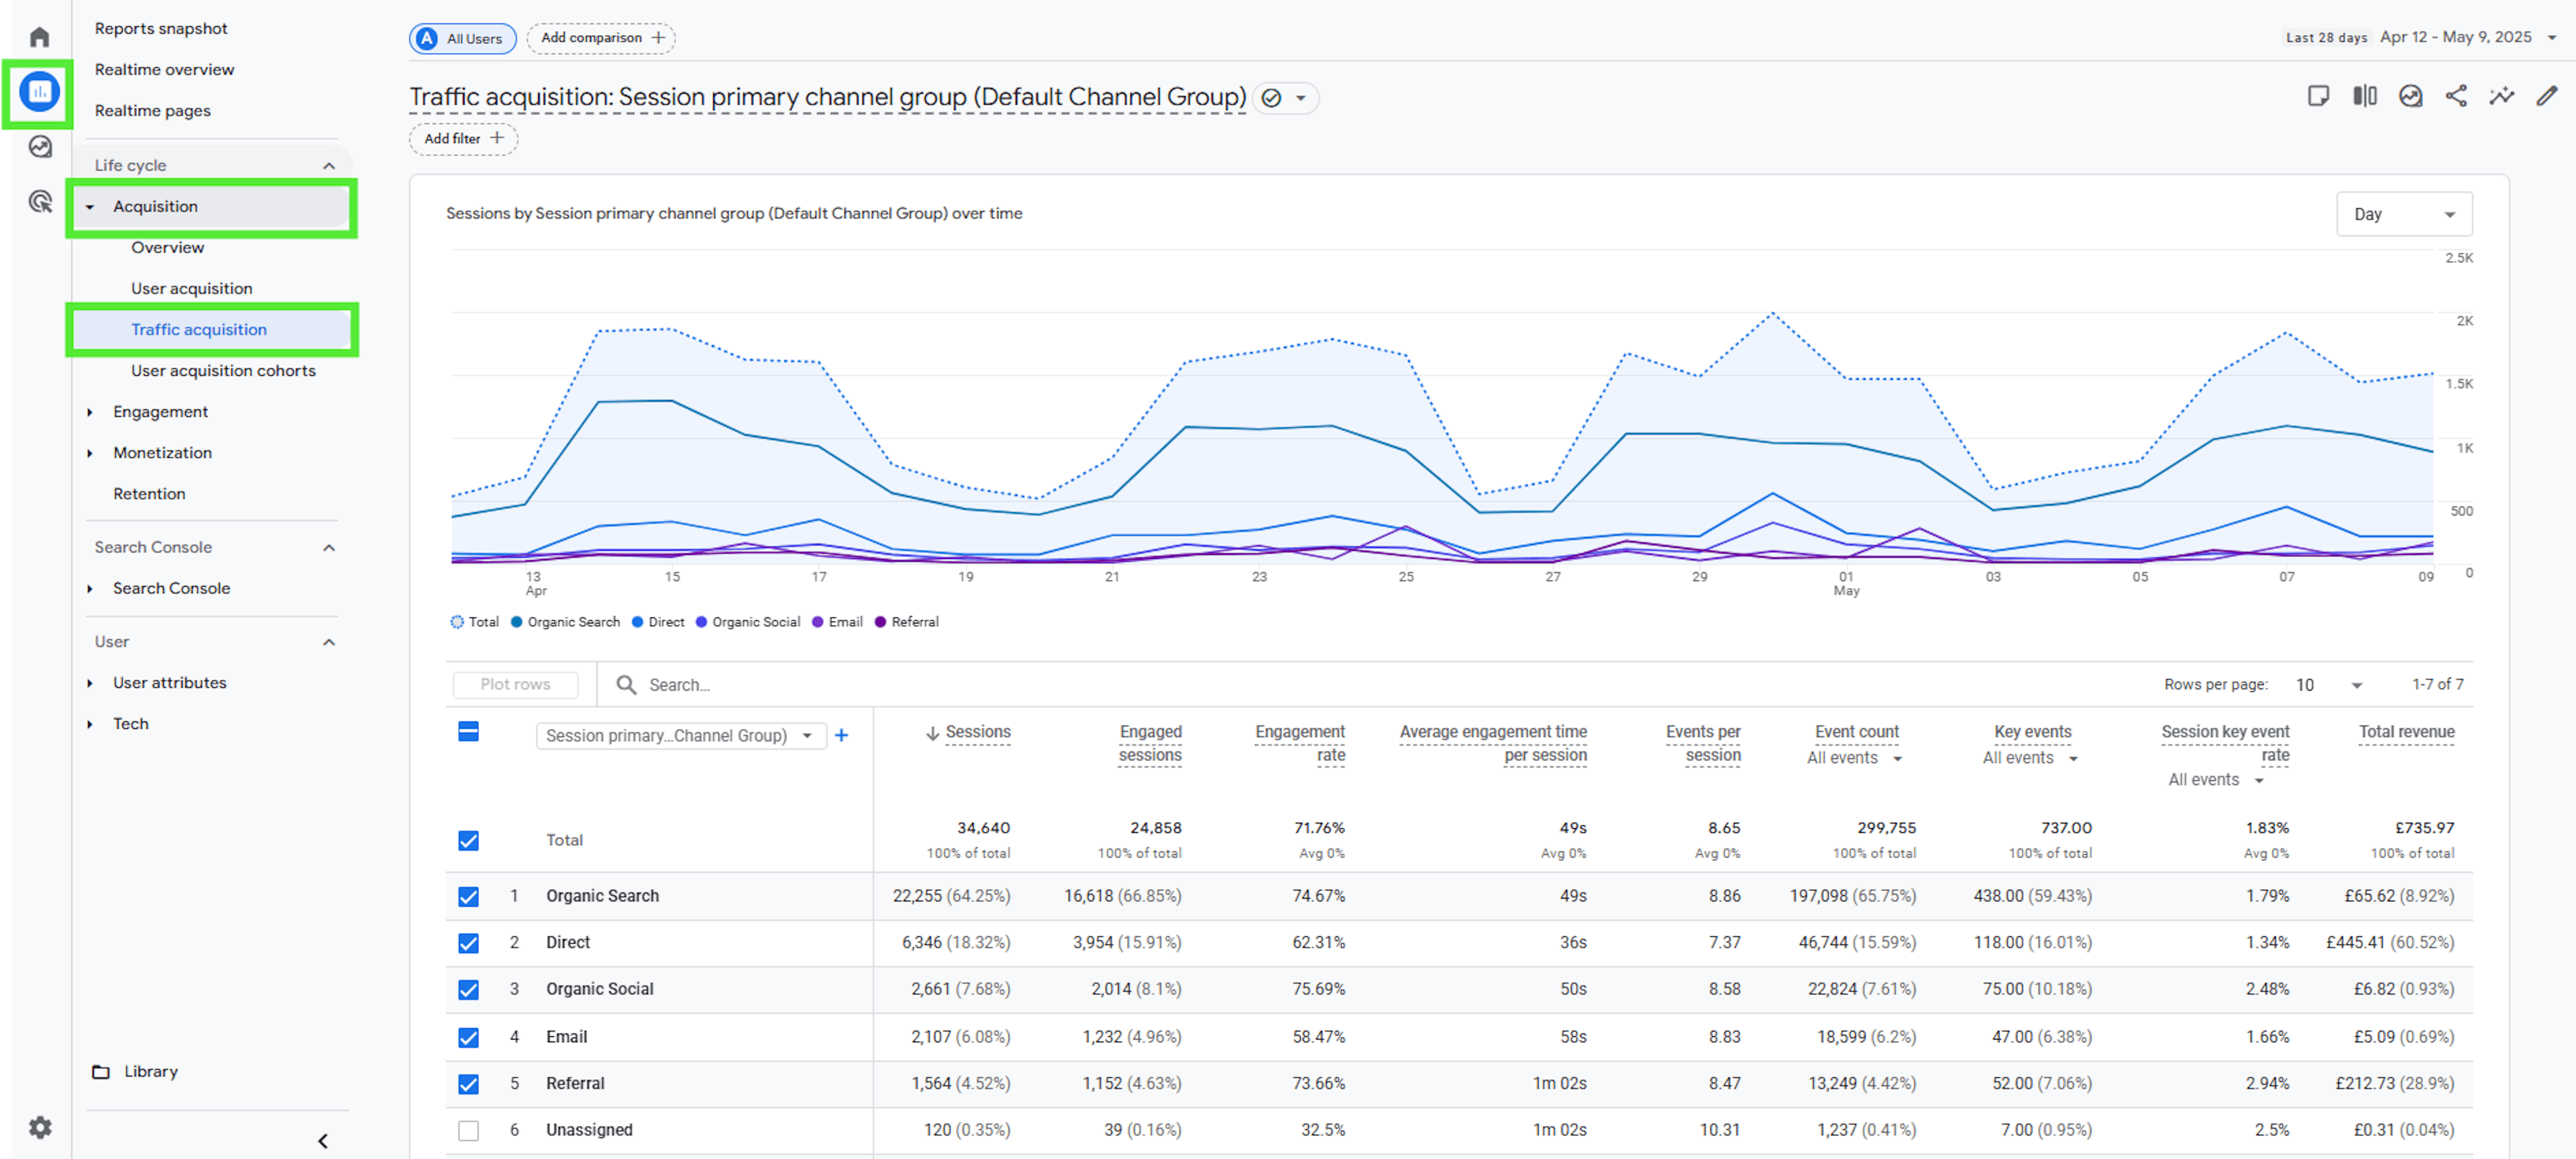Expand the Engagement section in sidebar
The height and width of the screenshot is (1159, 2576).
click(160, 412)
